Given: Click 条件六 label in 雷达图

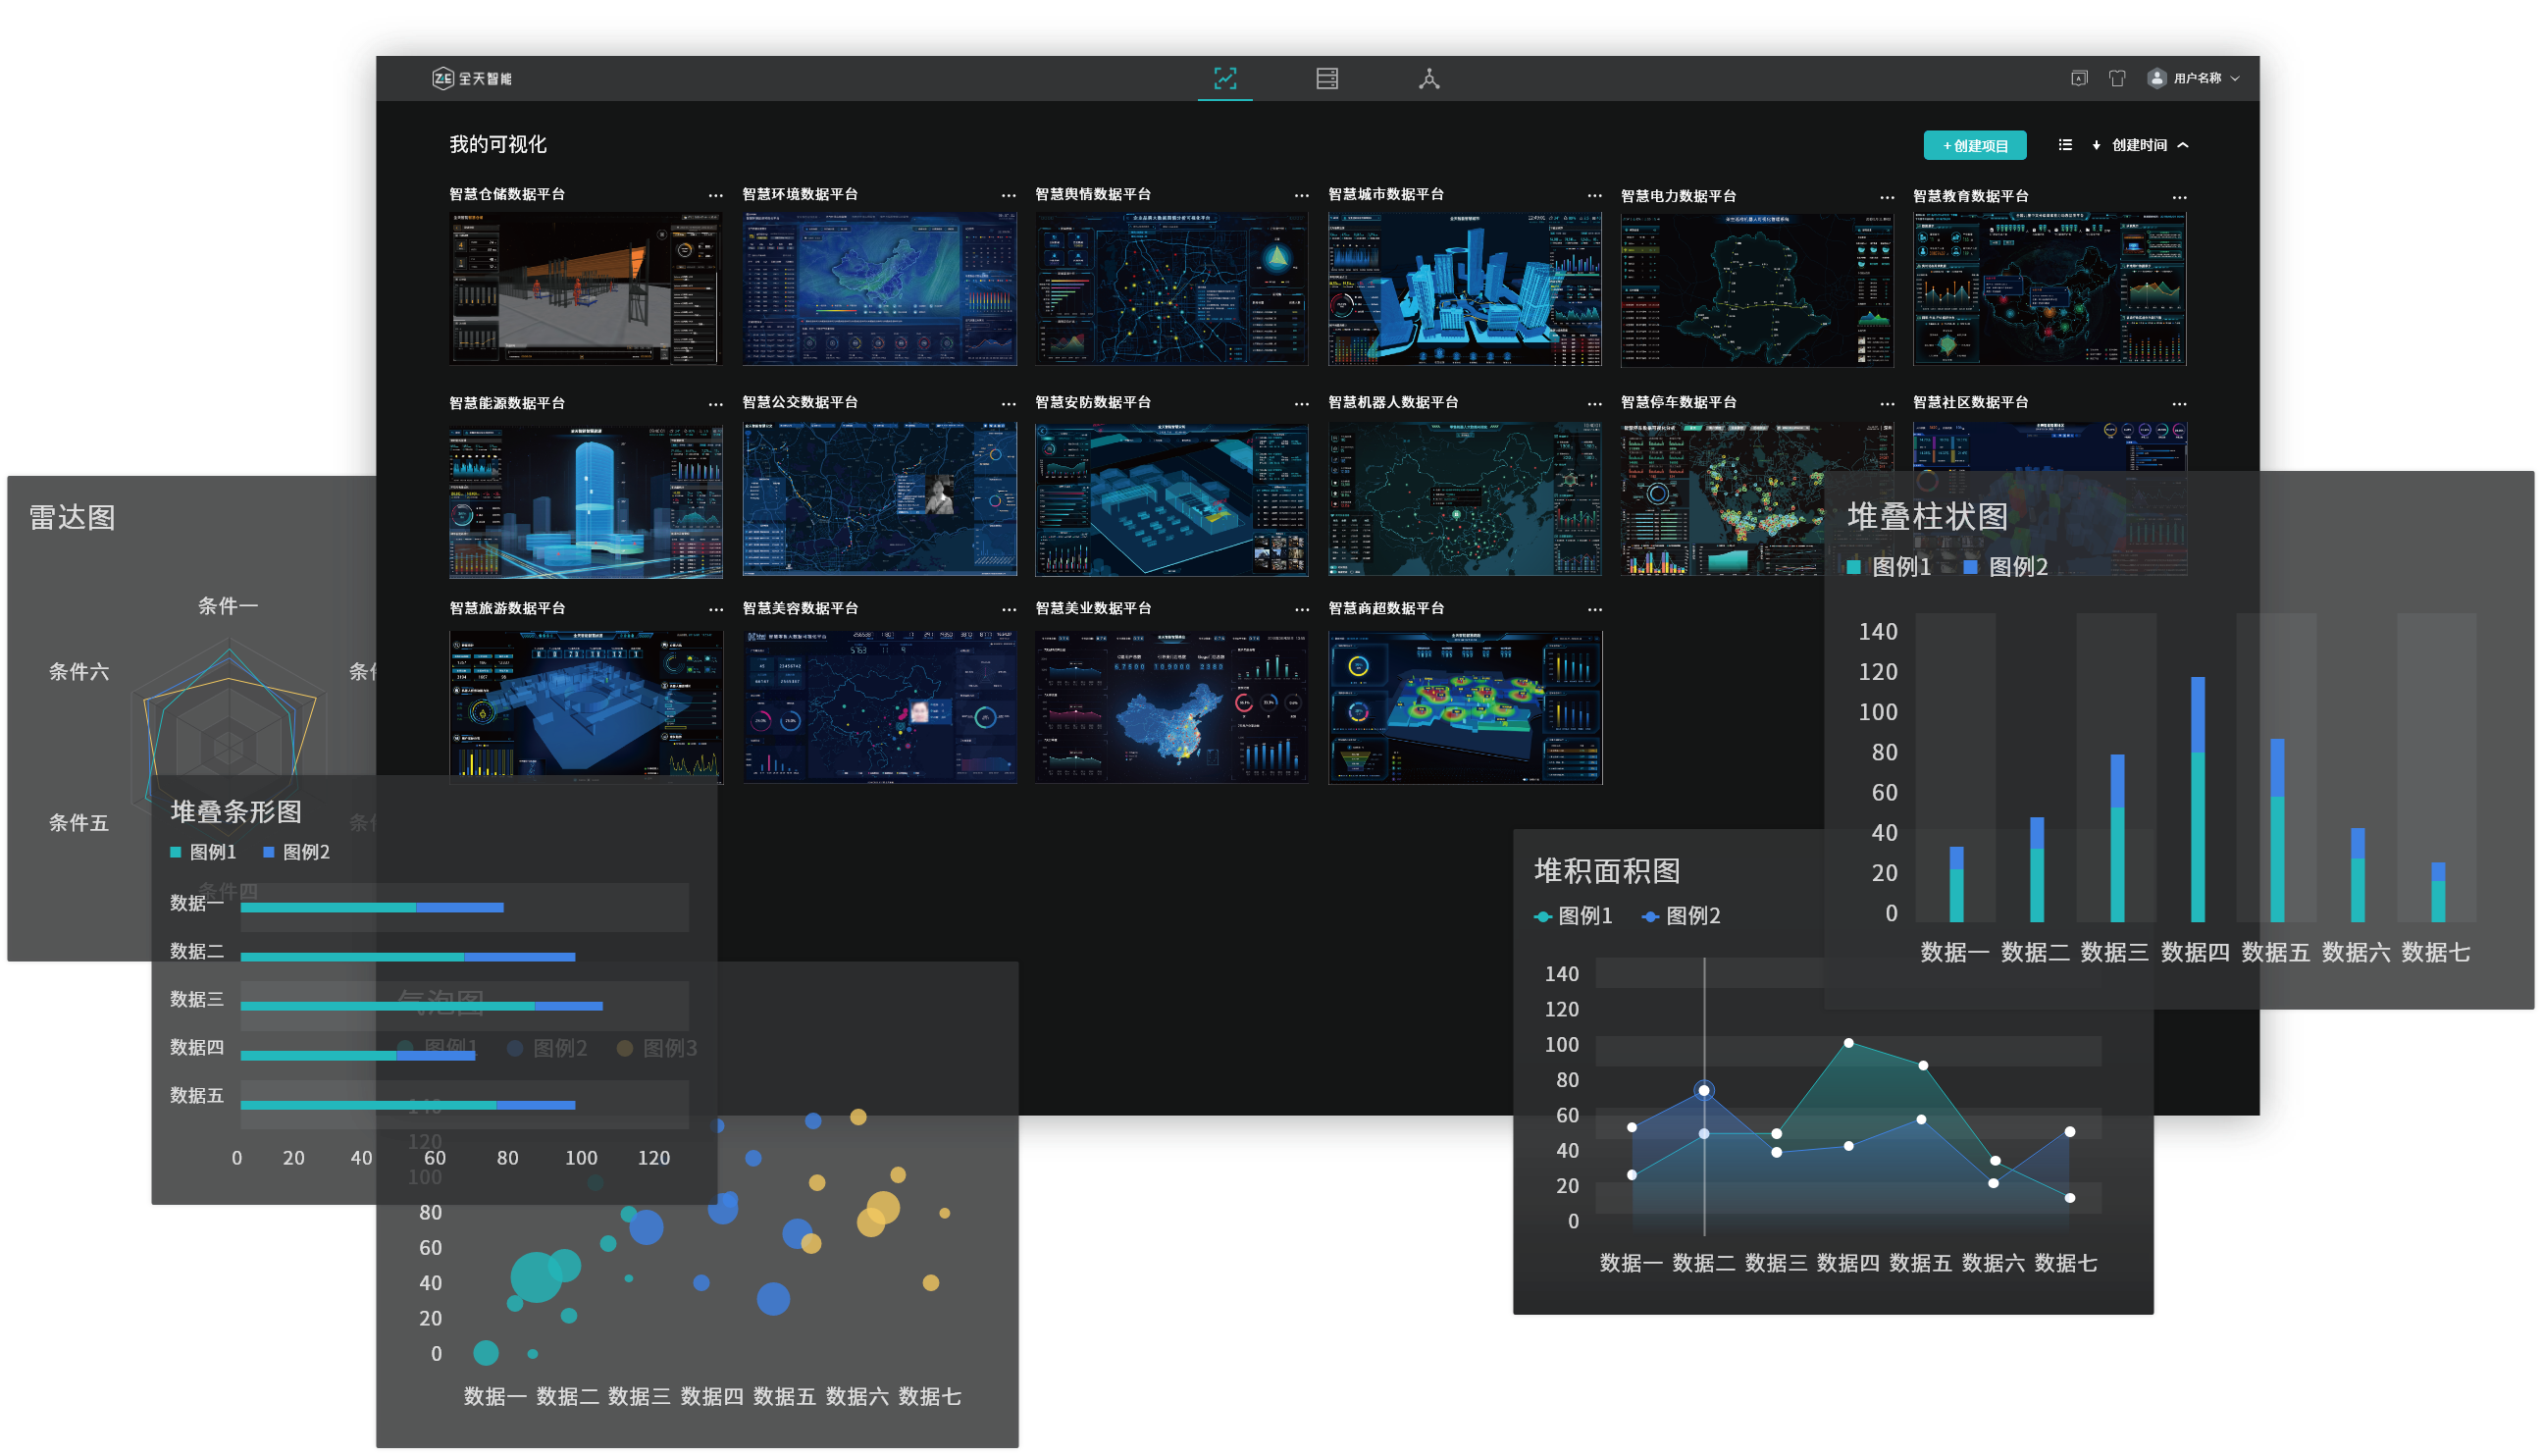Looking at the screenshot, I should [79, 672].
